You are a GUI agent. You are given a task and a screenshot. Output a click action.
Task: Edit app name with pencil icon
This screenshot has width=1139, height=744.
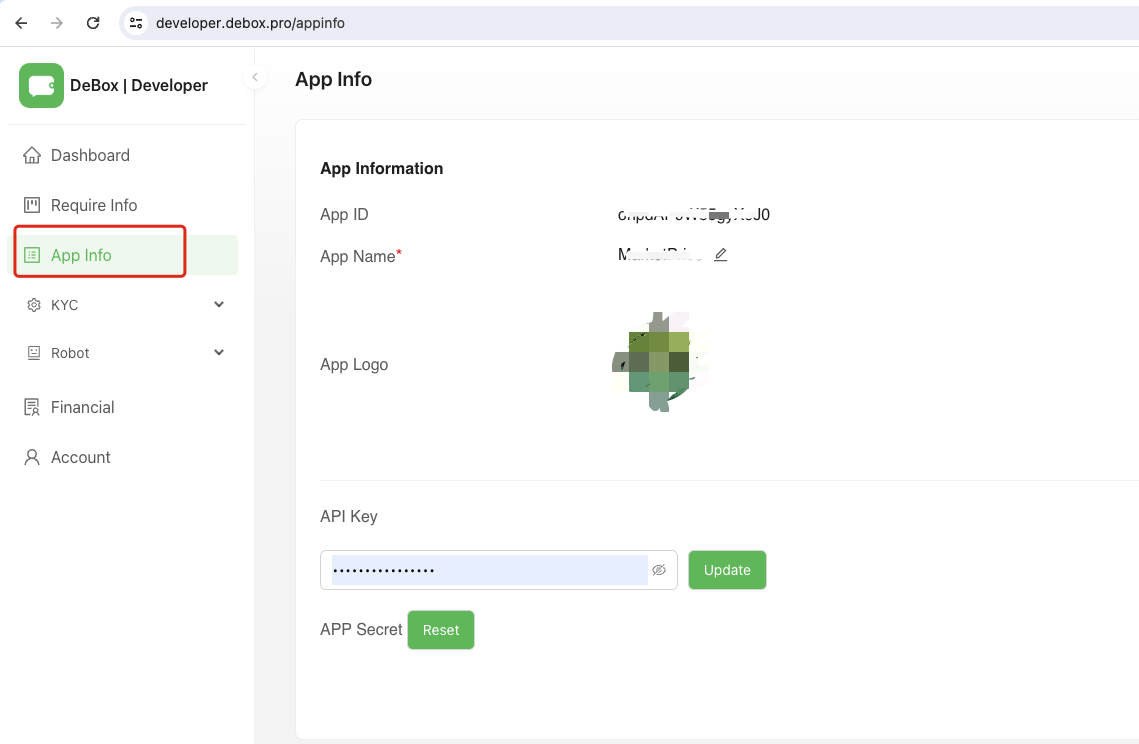point(721,254)
